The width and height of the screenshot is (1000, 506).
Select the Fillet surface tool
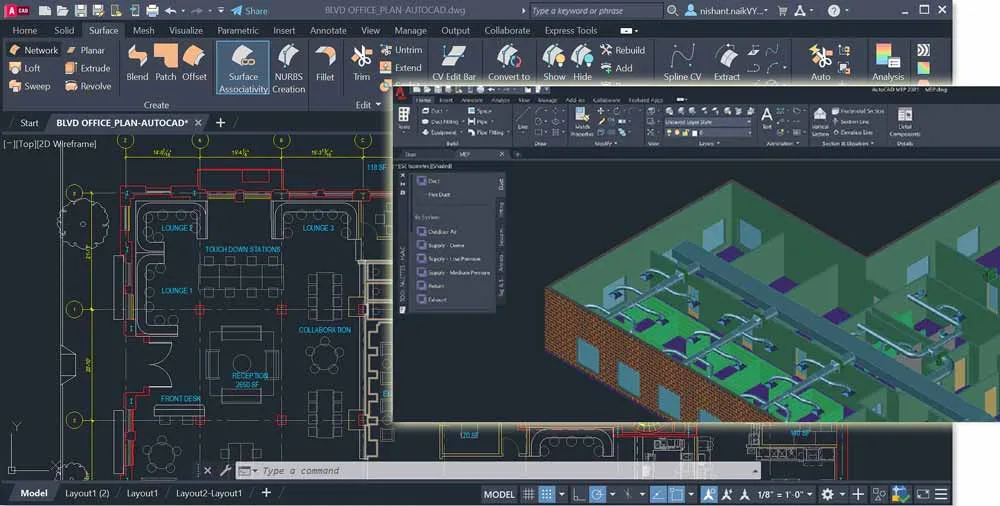[x=325, y=63]
